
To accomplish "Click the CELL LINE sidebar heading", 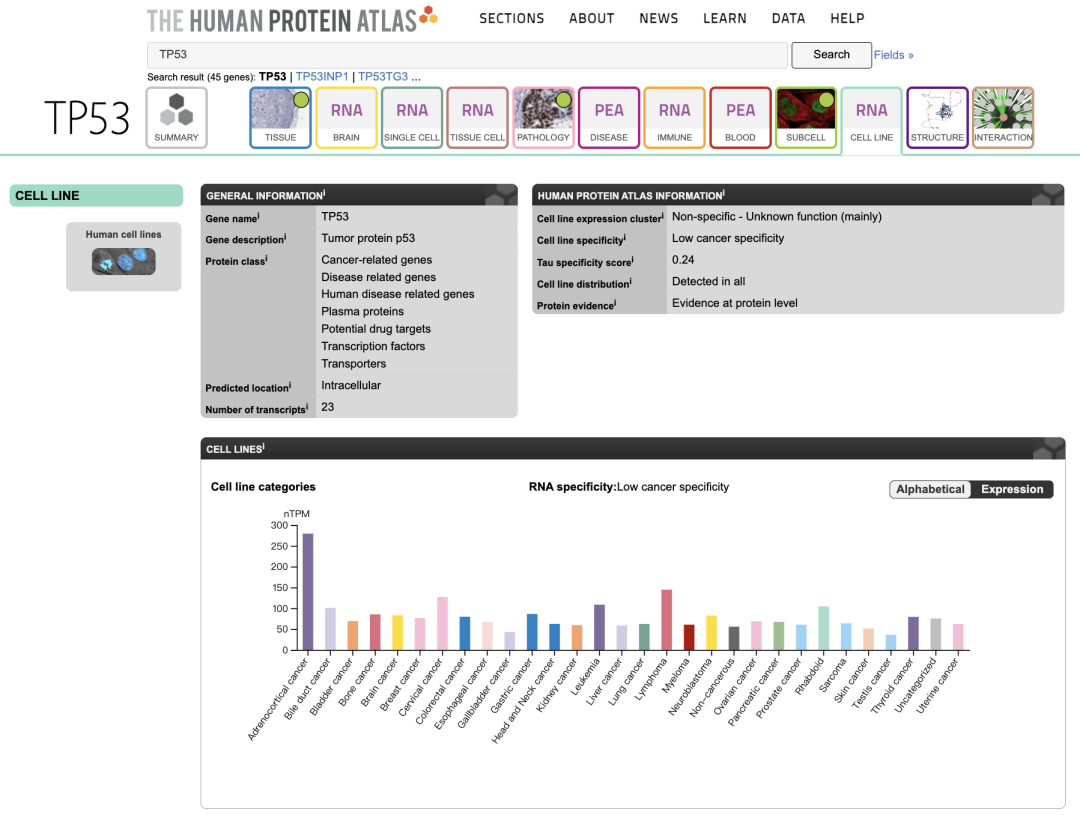I will tap(96, 196).
